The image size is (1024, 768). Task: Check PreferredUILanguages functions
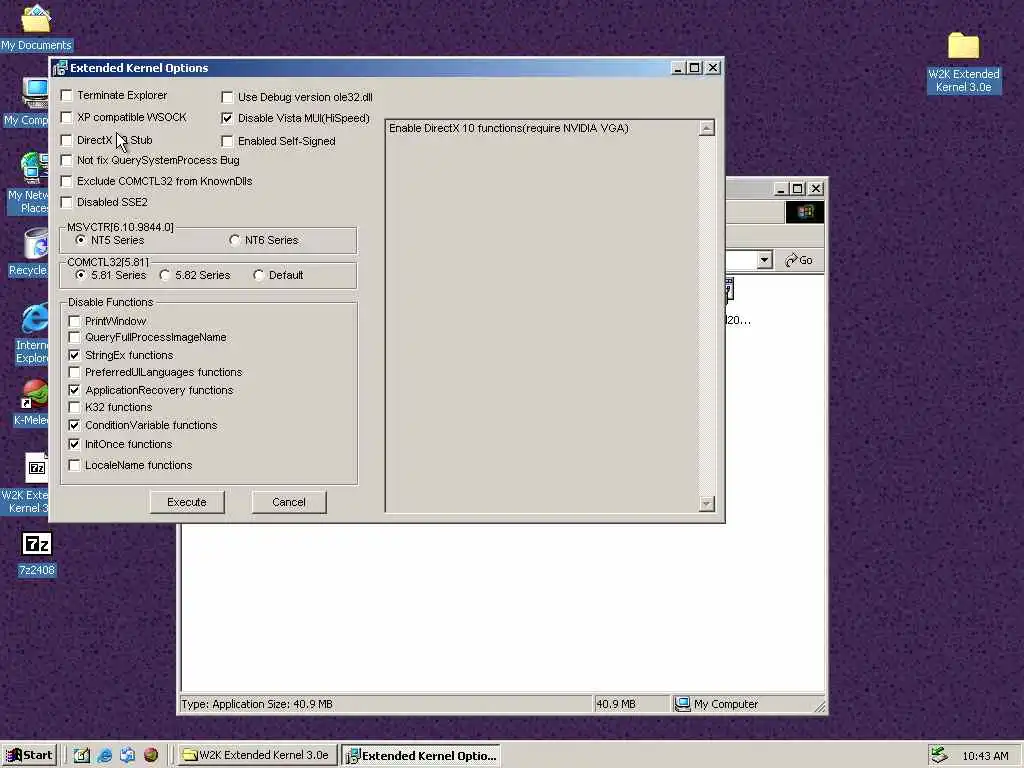pos(74,372)
